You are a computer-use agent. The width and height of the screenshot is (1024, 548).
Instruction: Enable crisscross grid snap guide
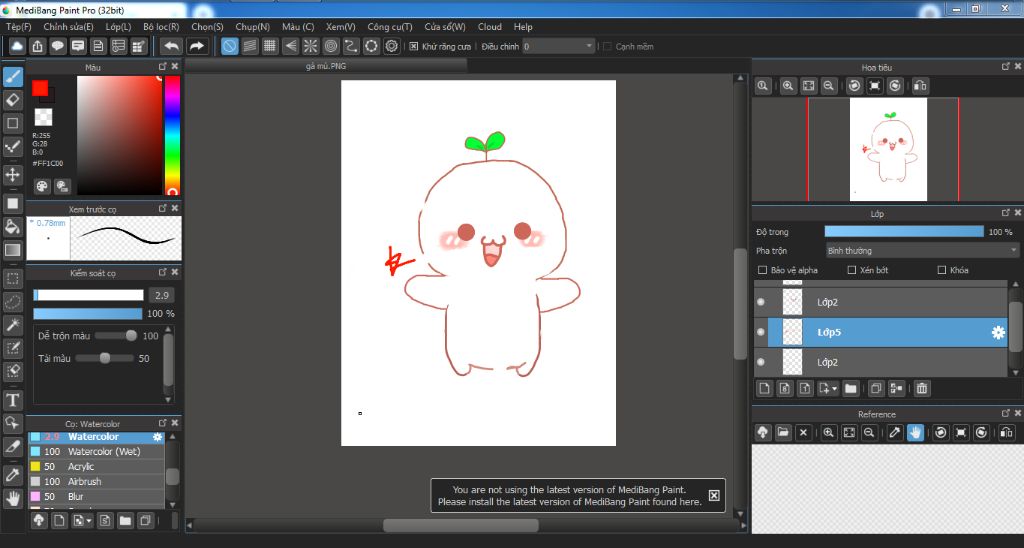point(270,46)
